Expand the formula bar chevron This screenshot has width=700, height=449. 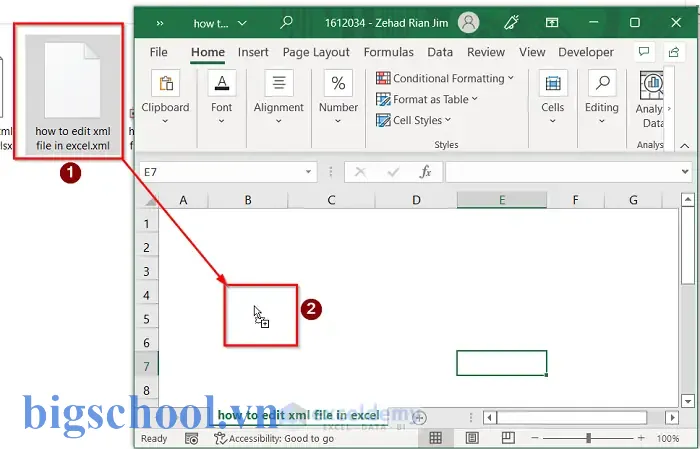point(685,172)
